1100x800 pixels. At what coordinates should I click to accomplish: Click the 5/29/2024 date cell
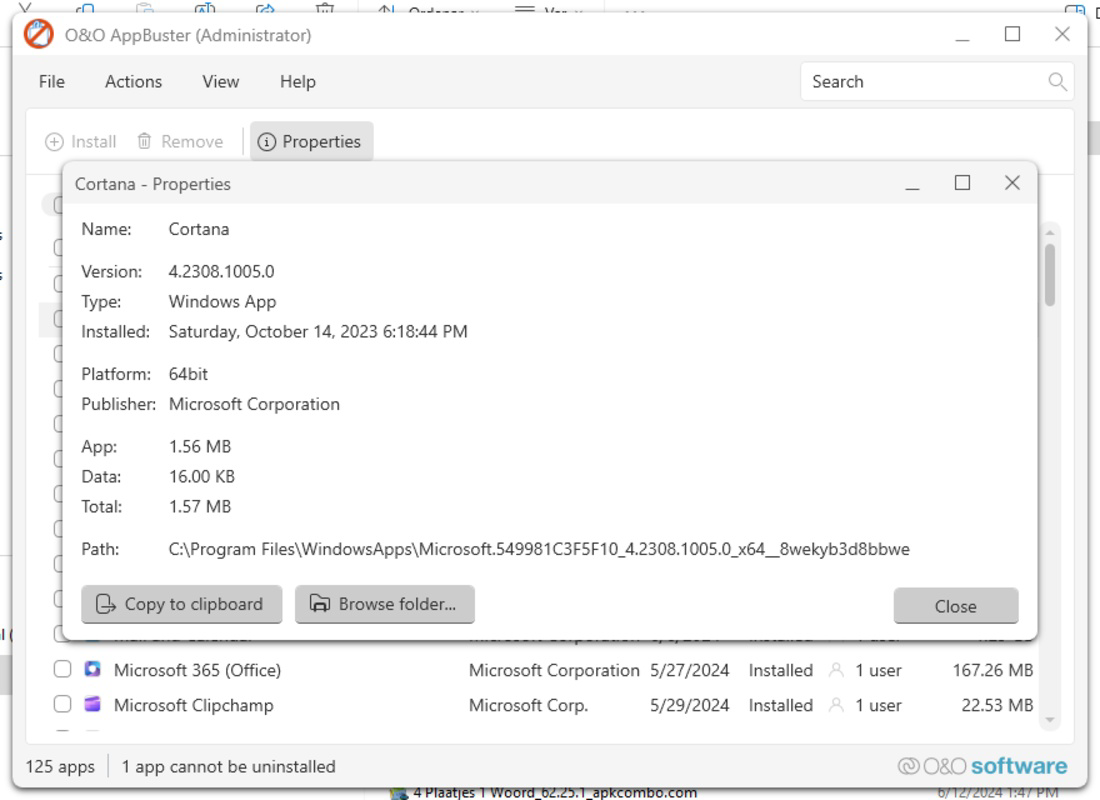[690, 705]
